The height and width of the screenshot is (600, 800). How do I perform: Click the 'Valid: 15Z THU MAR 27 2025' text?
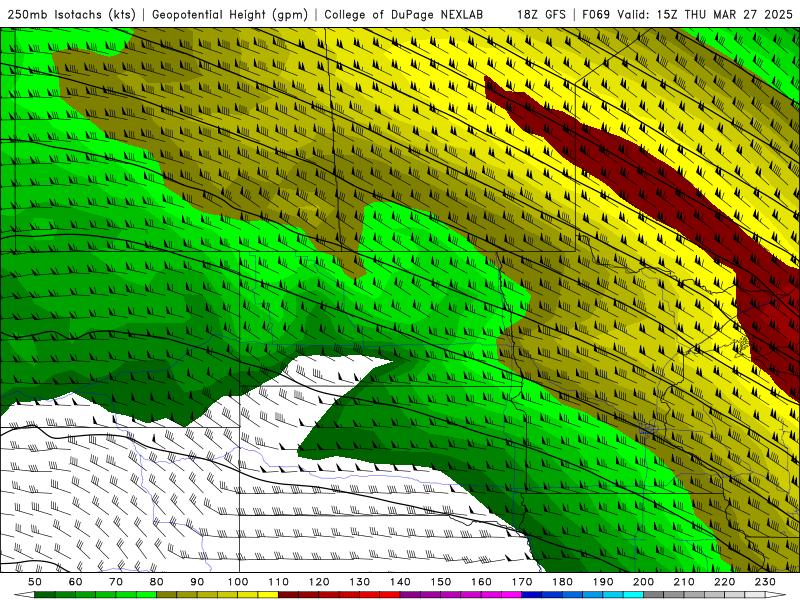click(x=705, y=14)
